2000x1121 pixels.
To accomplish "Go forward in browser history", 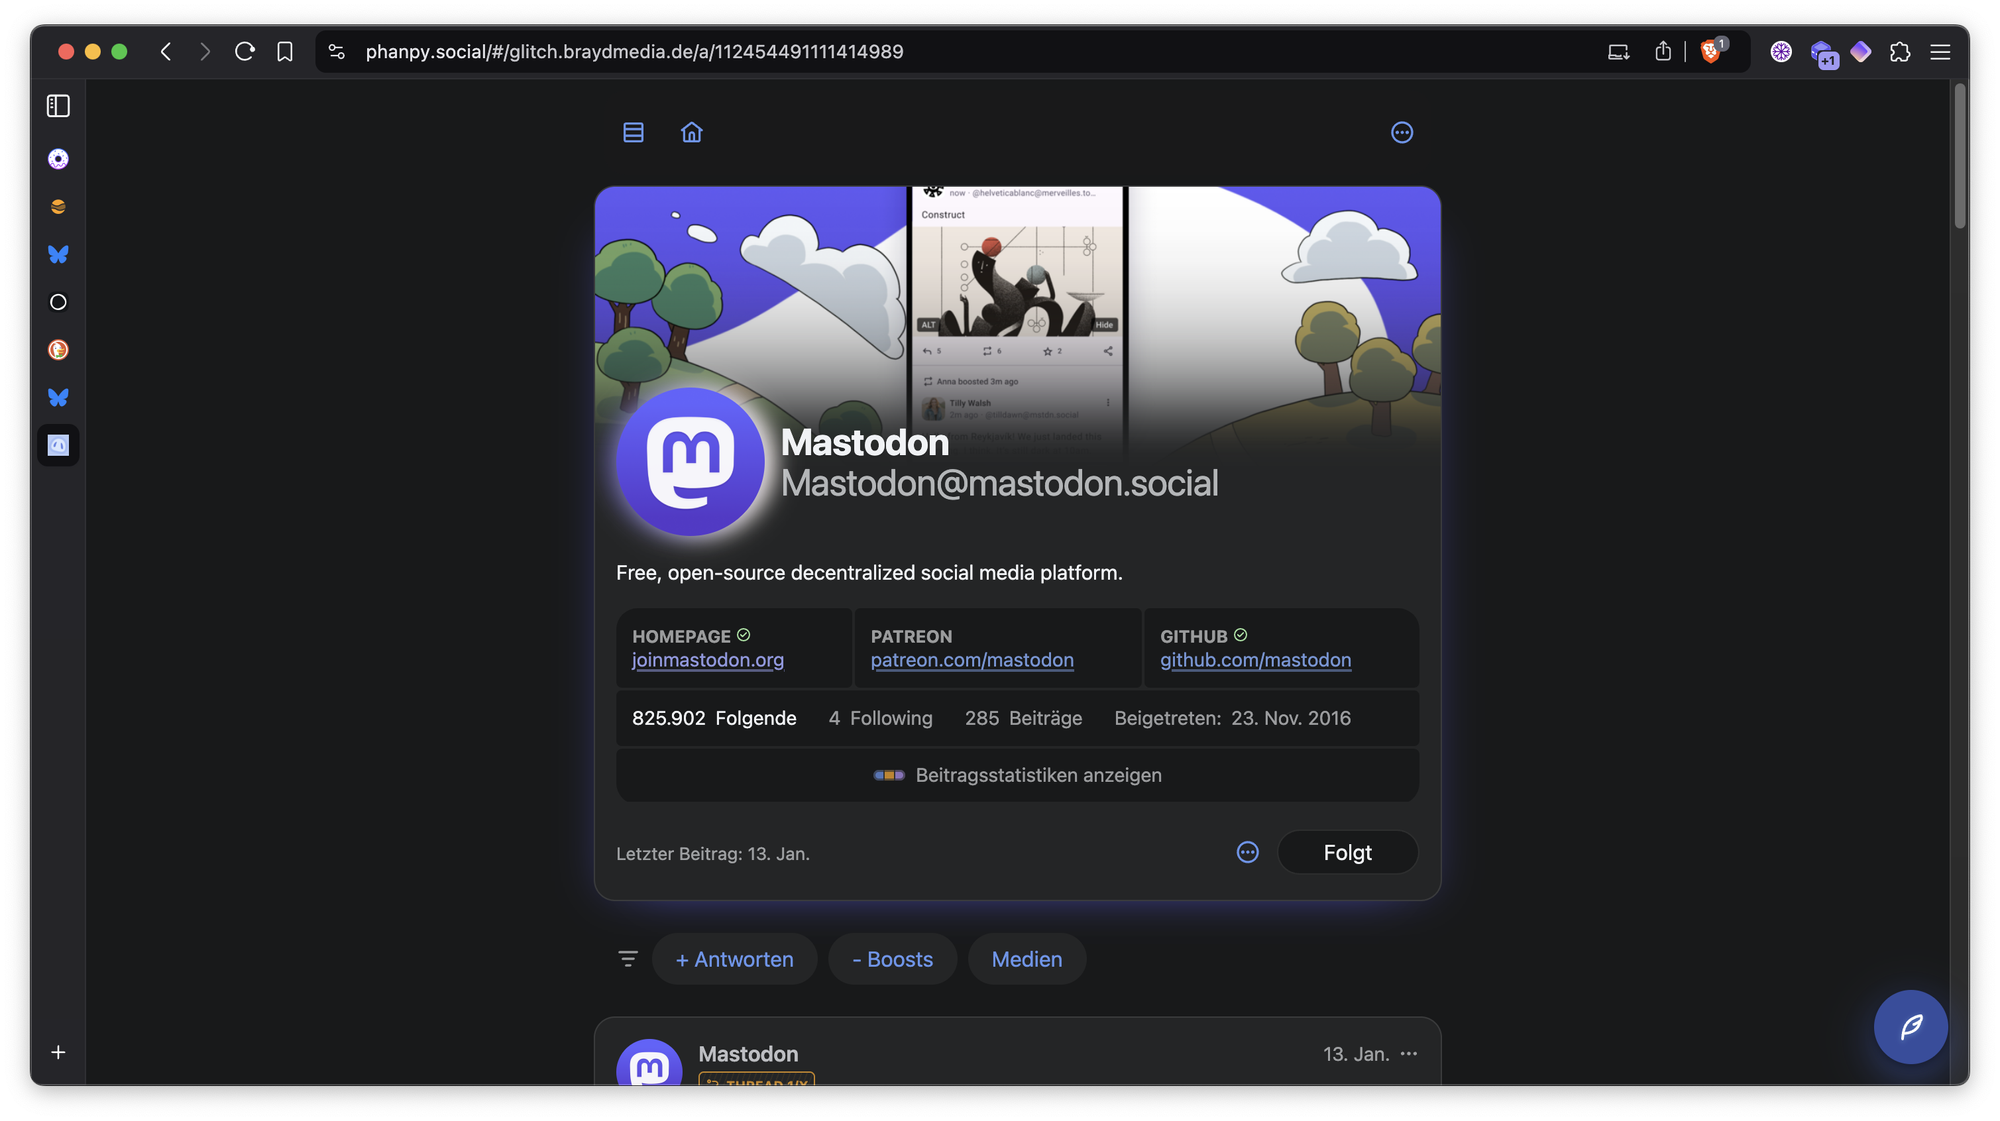I will click(x=205, y=52).
